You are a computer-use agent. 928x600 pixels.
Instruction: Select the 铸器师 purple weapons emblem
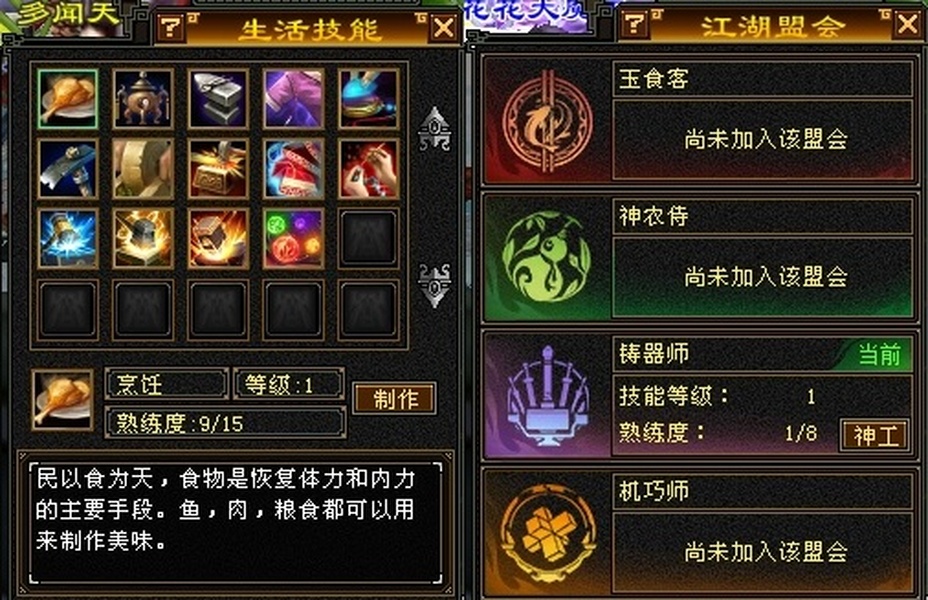547,397
